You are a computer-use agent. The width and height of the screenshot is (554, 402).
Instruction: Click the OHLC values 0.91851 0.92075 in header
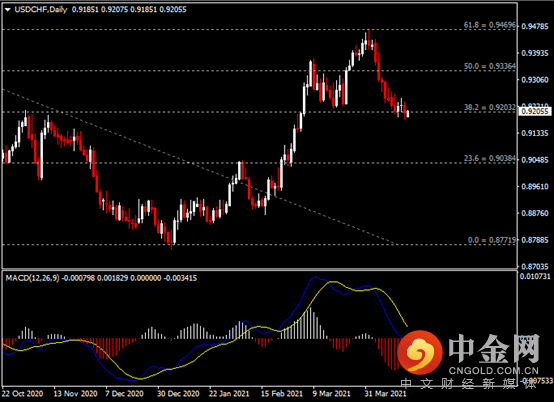coord(100,10)
